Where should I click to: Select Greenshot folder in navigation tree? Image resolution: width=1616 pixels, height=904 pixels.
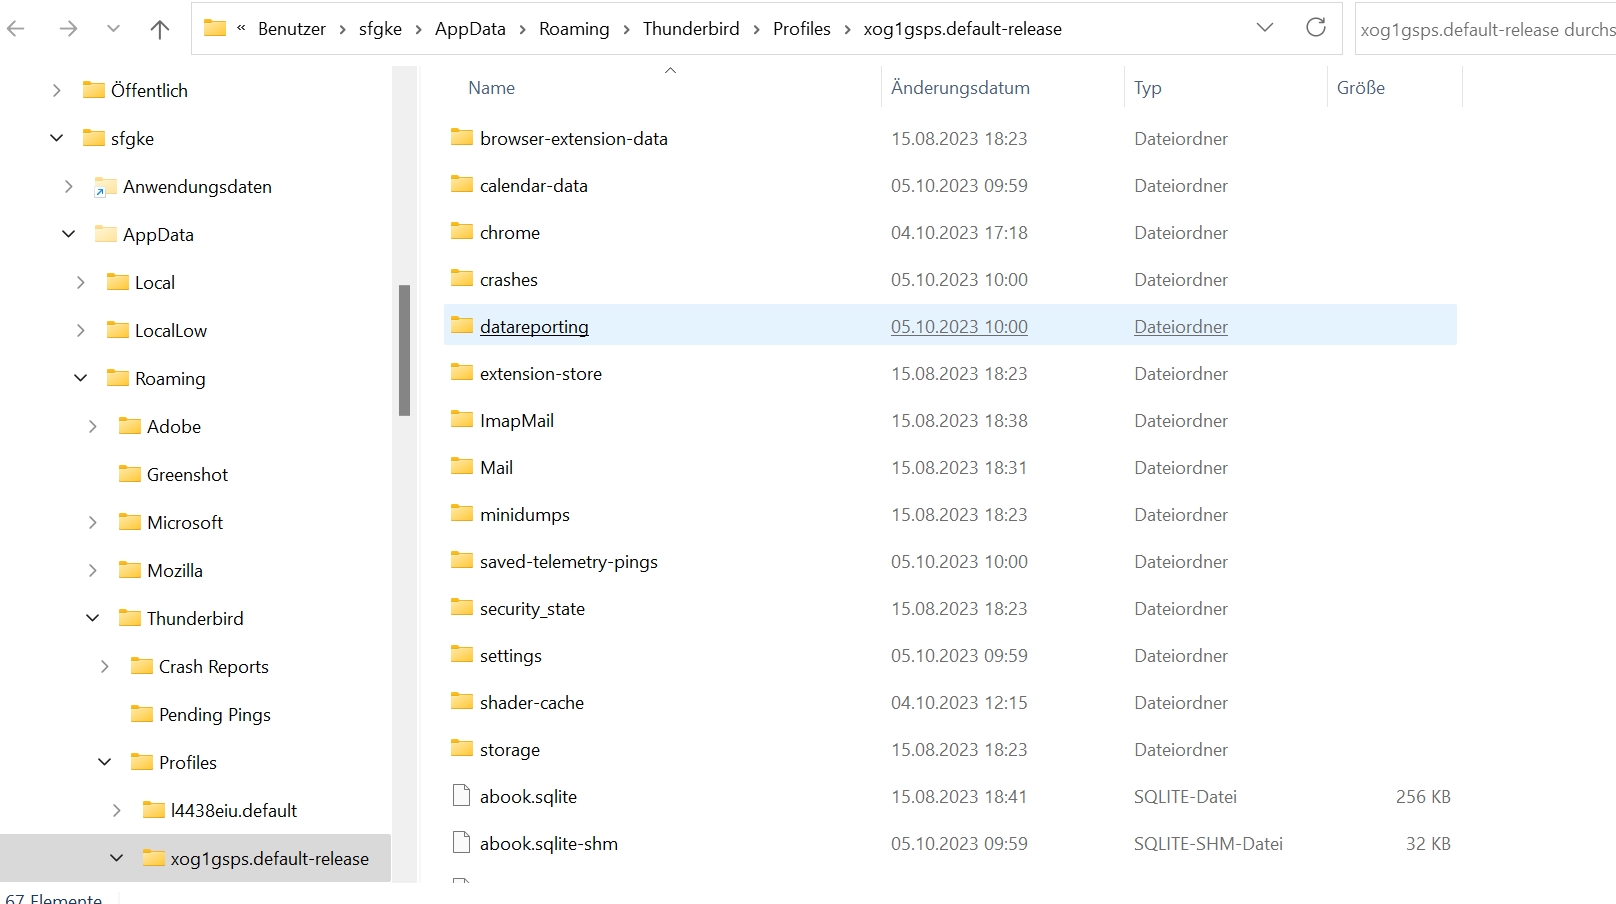[x=187, y=474]
